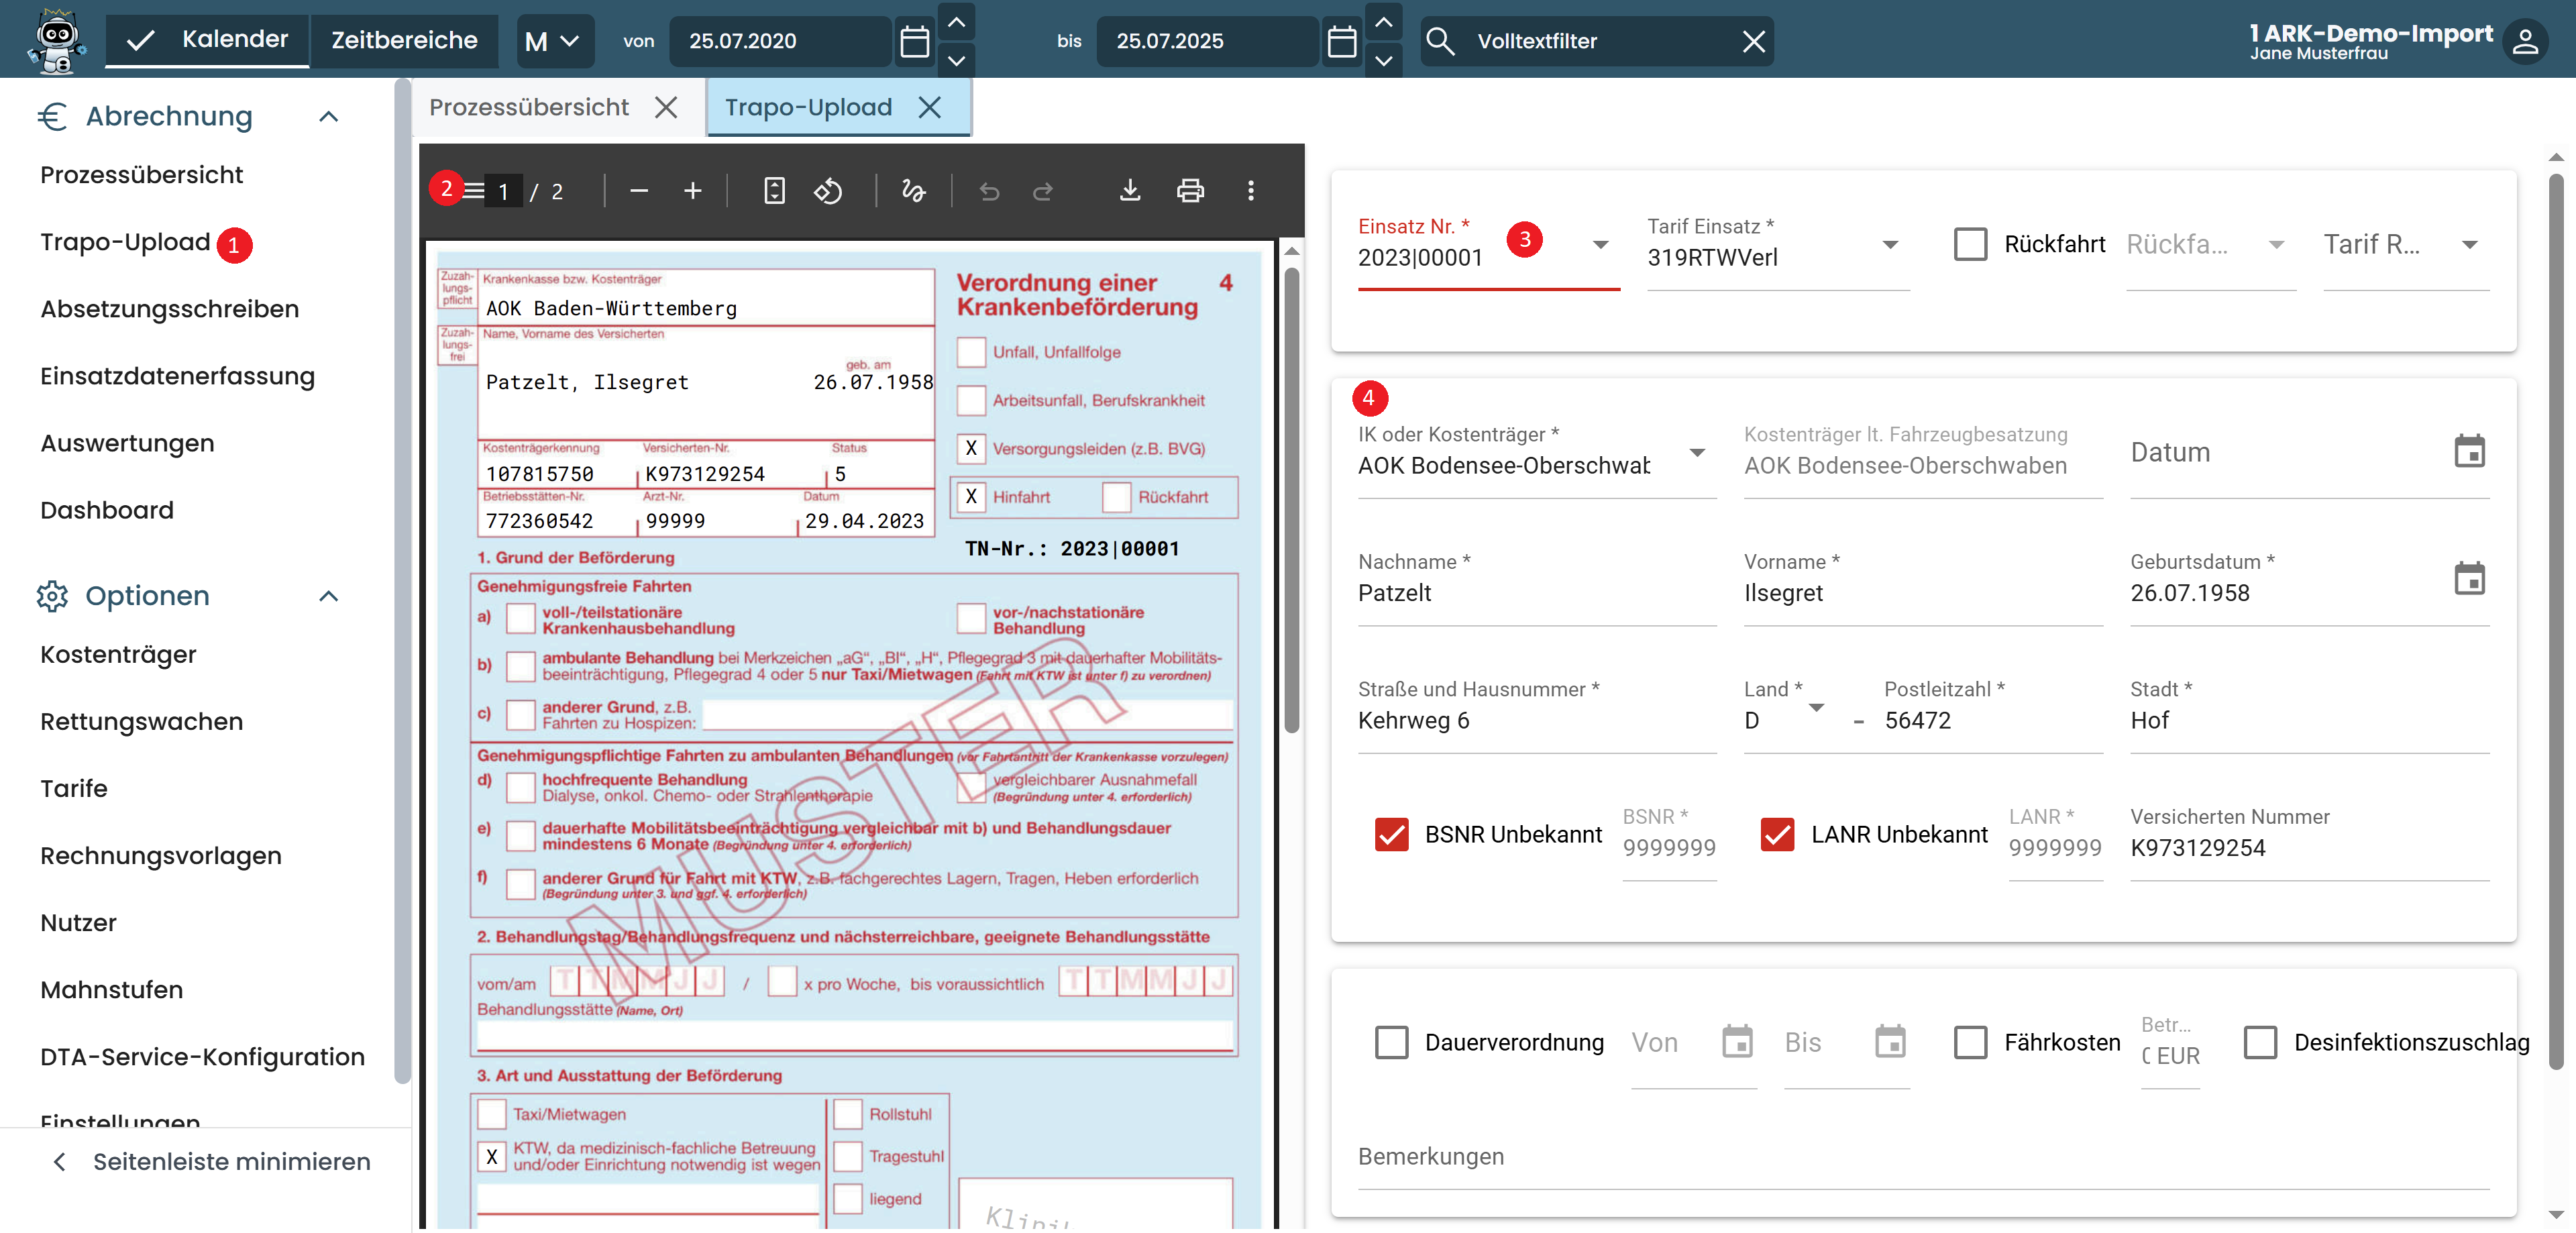2576x1233 pixels.
Task: Enable the Rückfahrt checkbox
Action: pos(1969,244)
